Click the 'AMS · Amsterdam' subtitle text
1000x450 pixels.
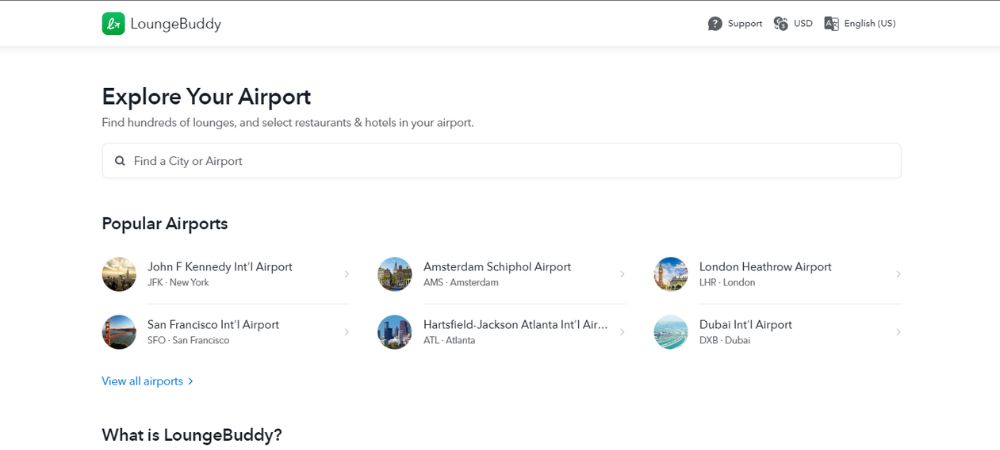coord(460,282)
